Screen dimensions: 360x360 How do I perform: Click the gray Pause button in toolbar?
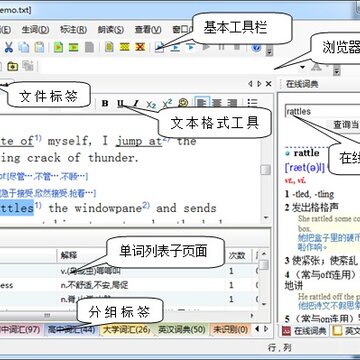pos(221,47)
